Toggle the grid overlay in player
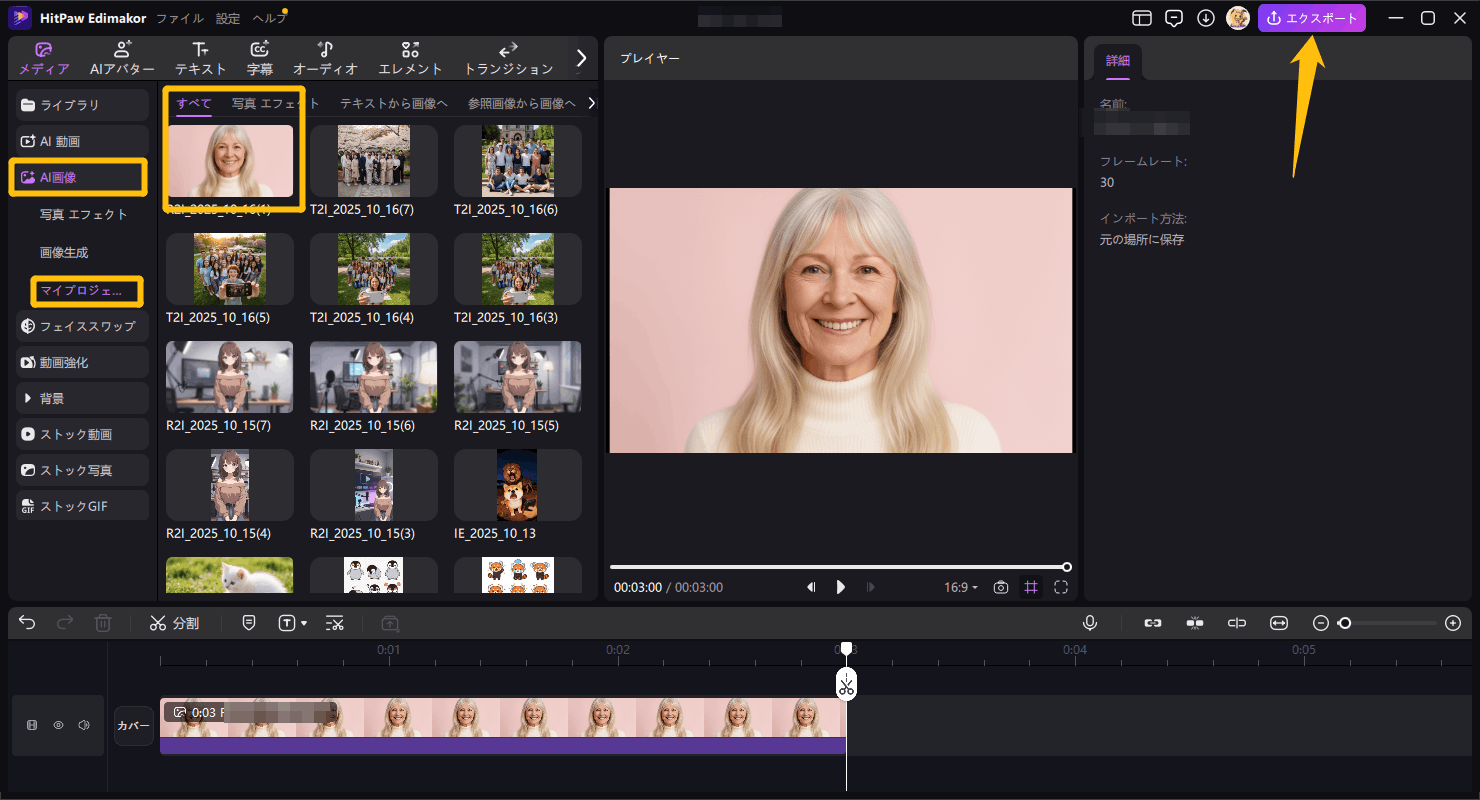 pos(1031,587)
